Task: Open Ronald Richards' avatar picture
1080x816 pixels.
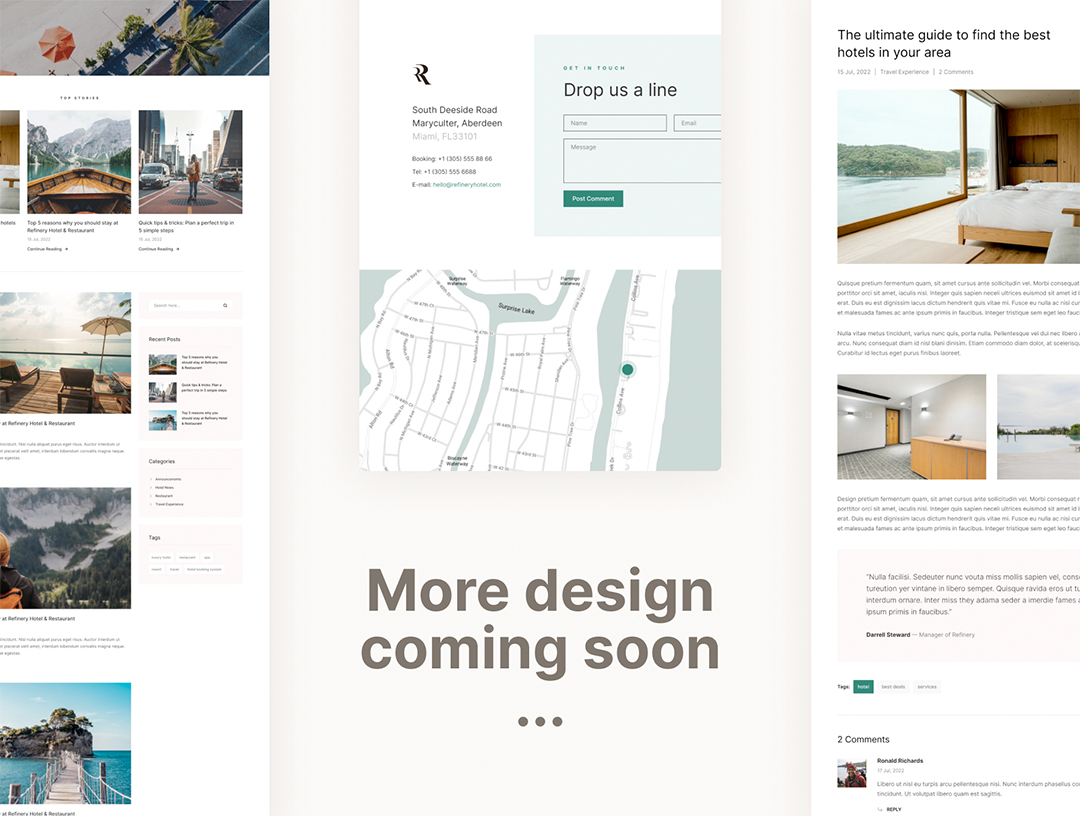Action: (851, 773)
